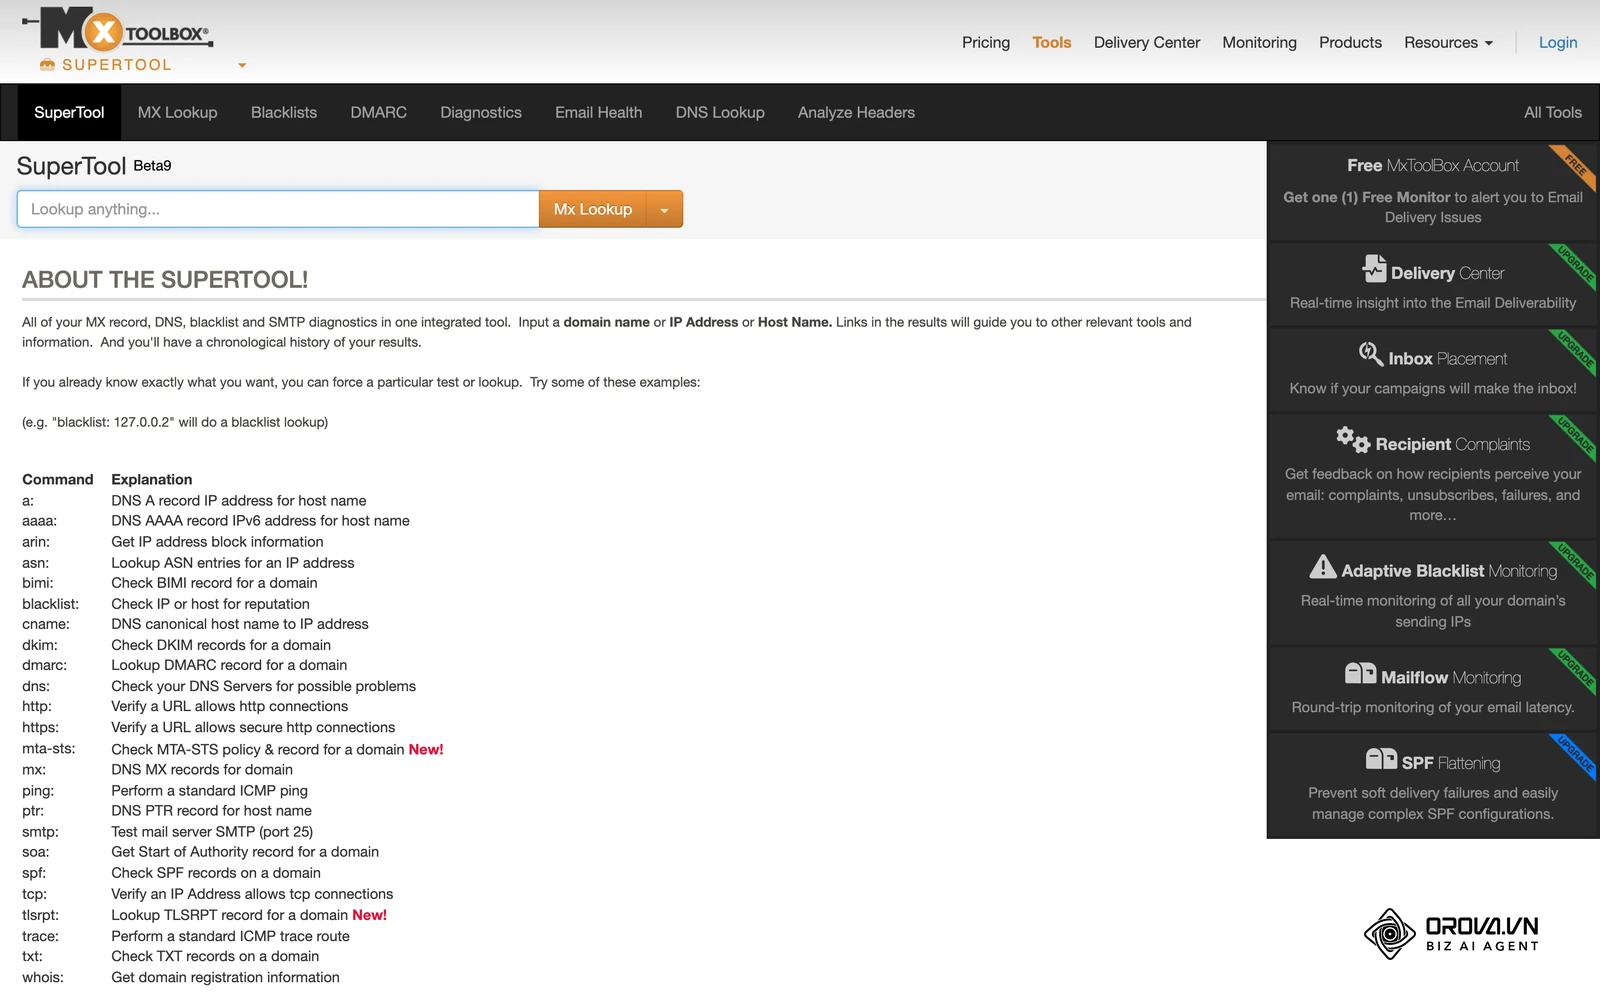Go to the DNS Lookup tab
The image size is (1600, 1000).
(720, 112)
